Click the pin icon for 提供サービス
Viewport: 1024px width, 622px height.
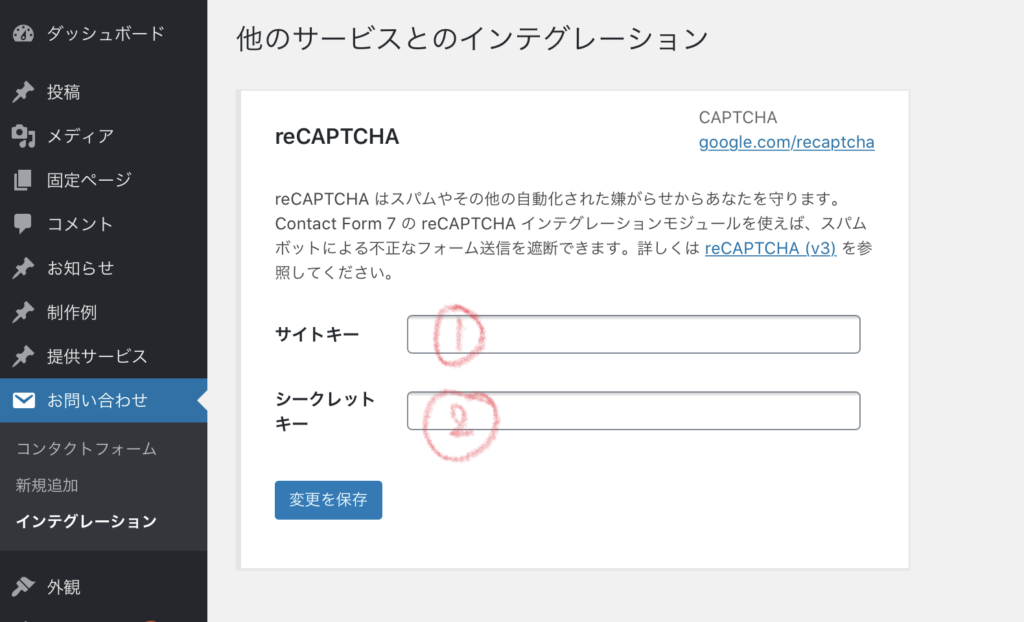click(x=23, y=357)
